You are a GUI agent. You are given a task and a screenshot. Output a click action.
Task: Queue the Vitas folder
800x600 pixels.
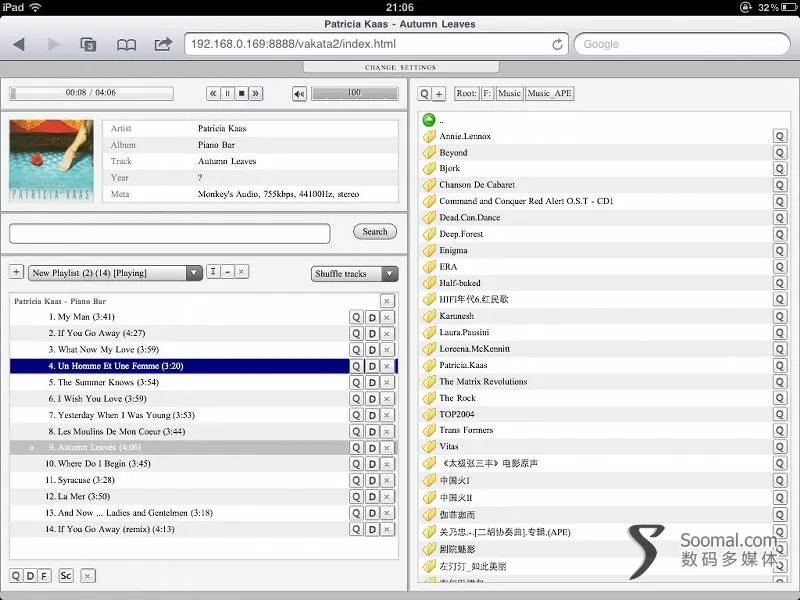(780, 447)
